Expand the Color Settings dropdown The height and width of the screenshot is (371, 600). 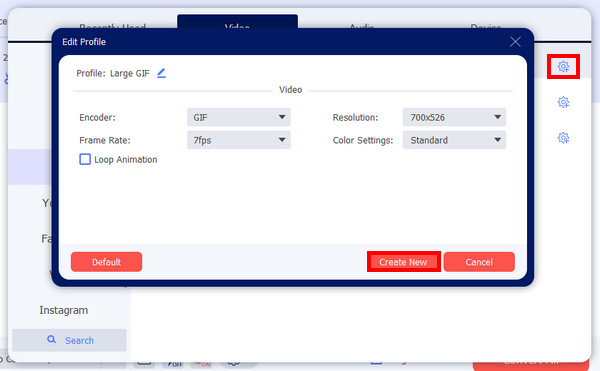pyautogui.click(x=454, y=140)
